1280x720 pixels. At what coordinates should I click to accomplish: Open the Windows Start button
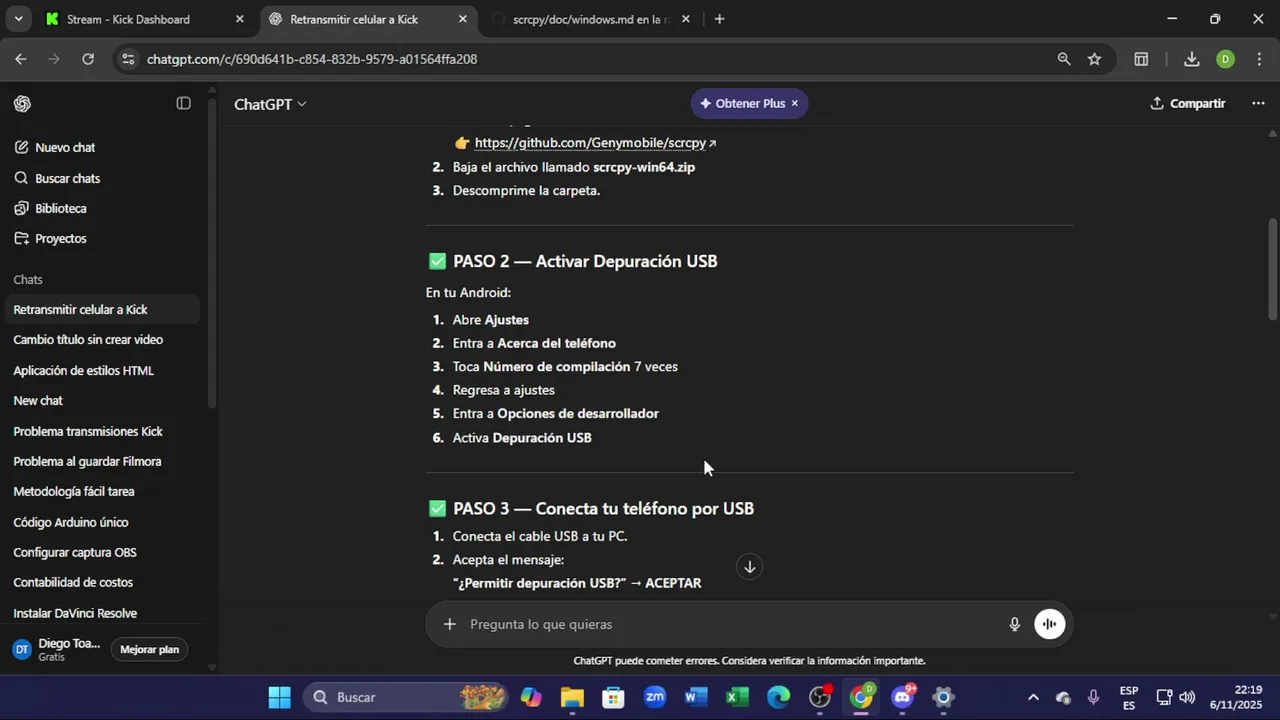[279, 697]
